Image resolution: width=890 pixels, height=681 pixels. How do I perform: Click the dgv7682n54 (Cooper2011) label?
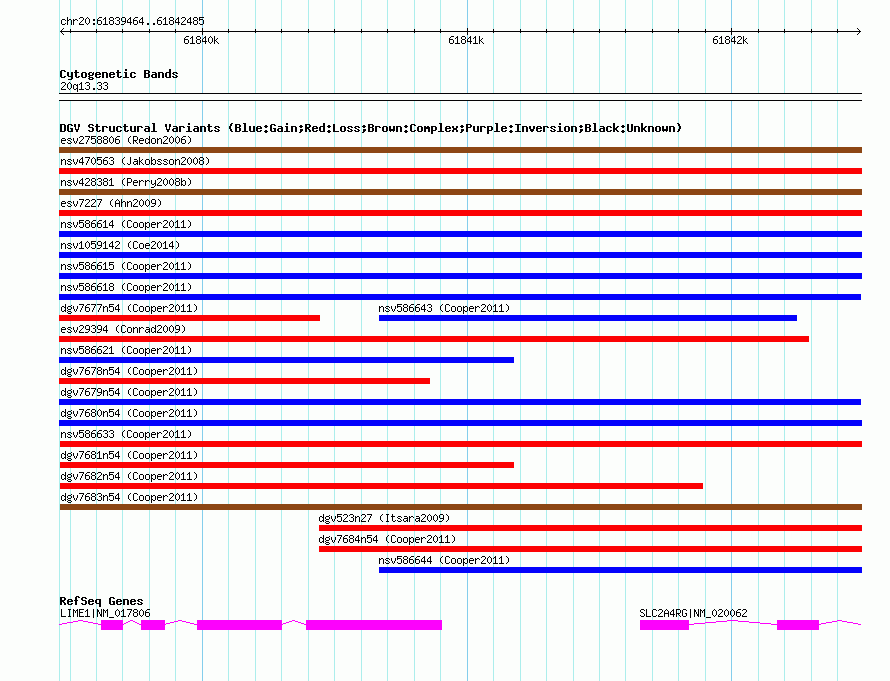pos(129,476)
